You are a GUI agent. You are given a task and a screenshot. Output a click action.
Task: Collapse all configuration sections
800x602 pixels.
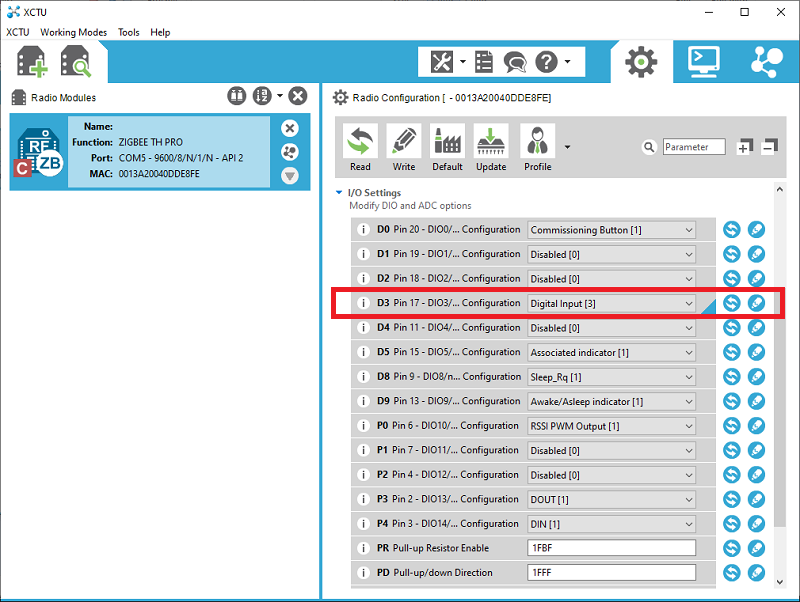coord(769,146)
